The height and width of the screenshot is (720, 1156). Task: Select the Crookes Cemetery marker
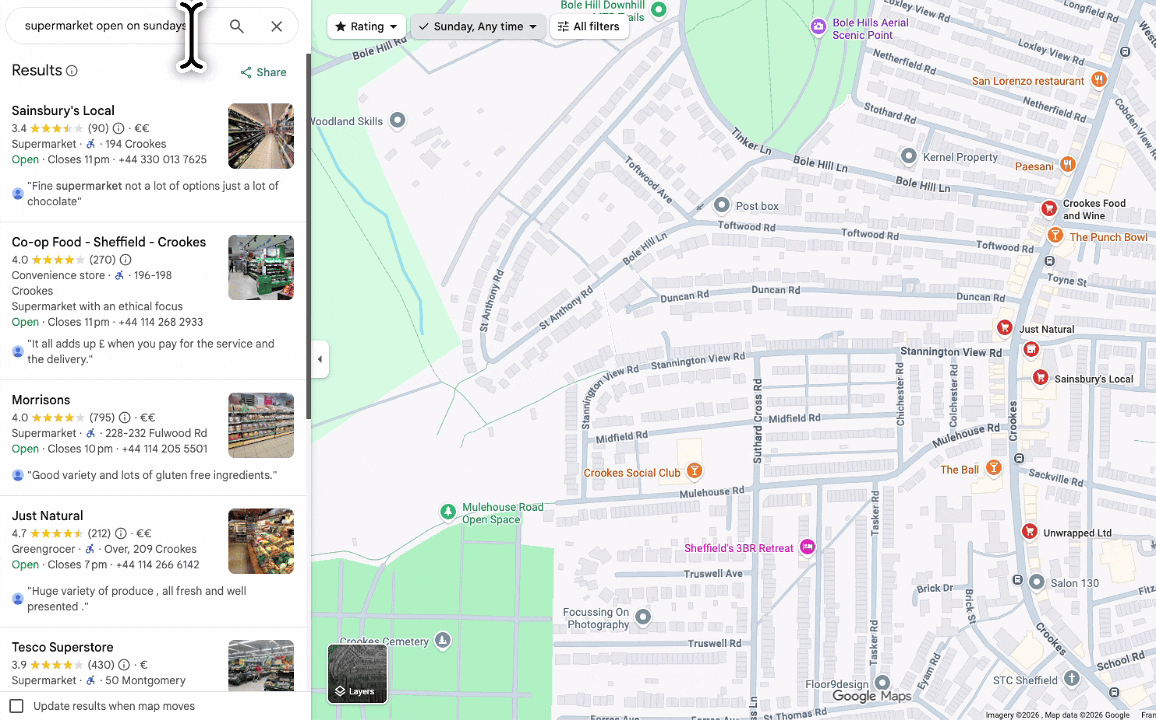(442, 640)
